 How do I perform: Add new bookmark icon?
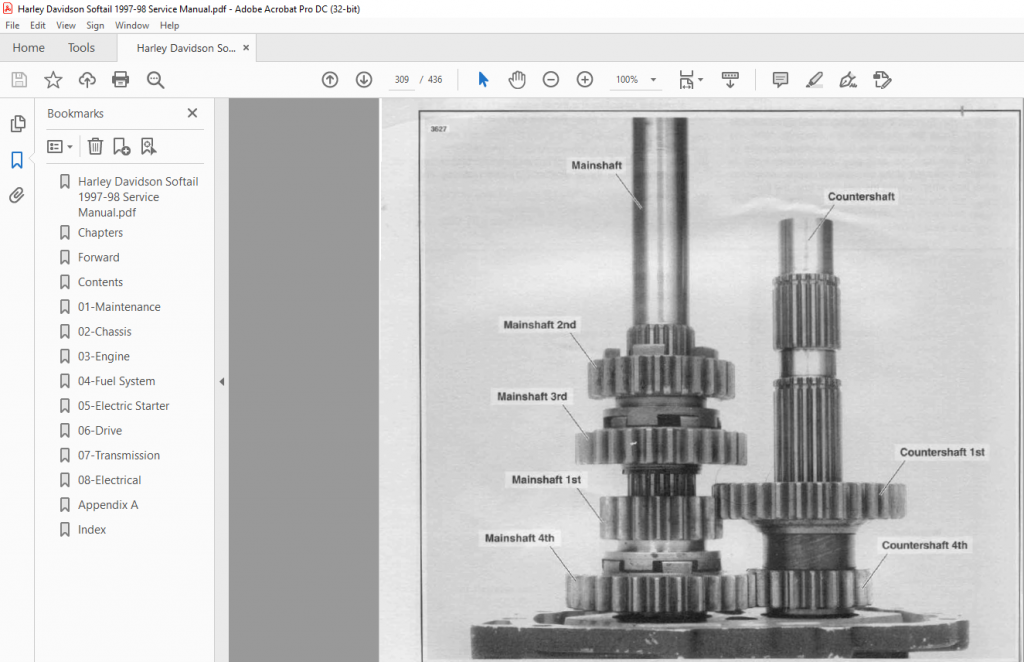121,146
